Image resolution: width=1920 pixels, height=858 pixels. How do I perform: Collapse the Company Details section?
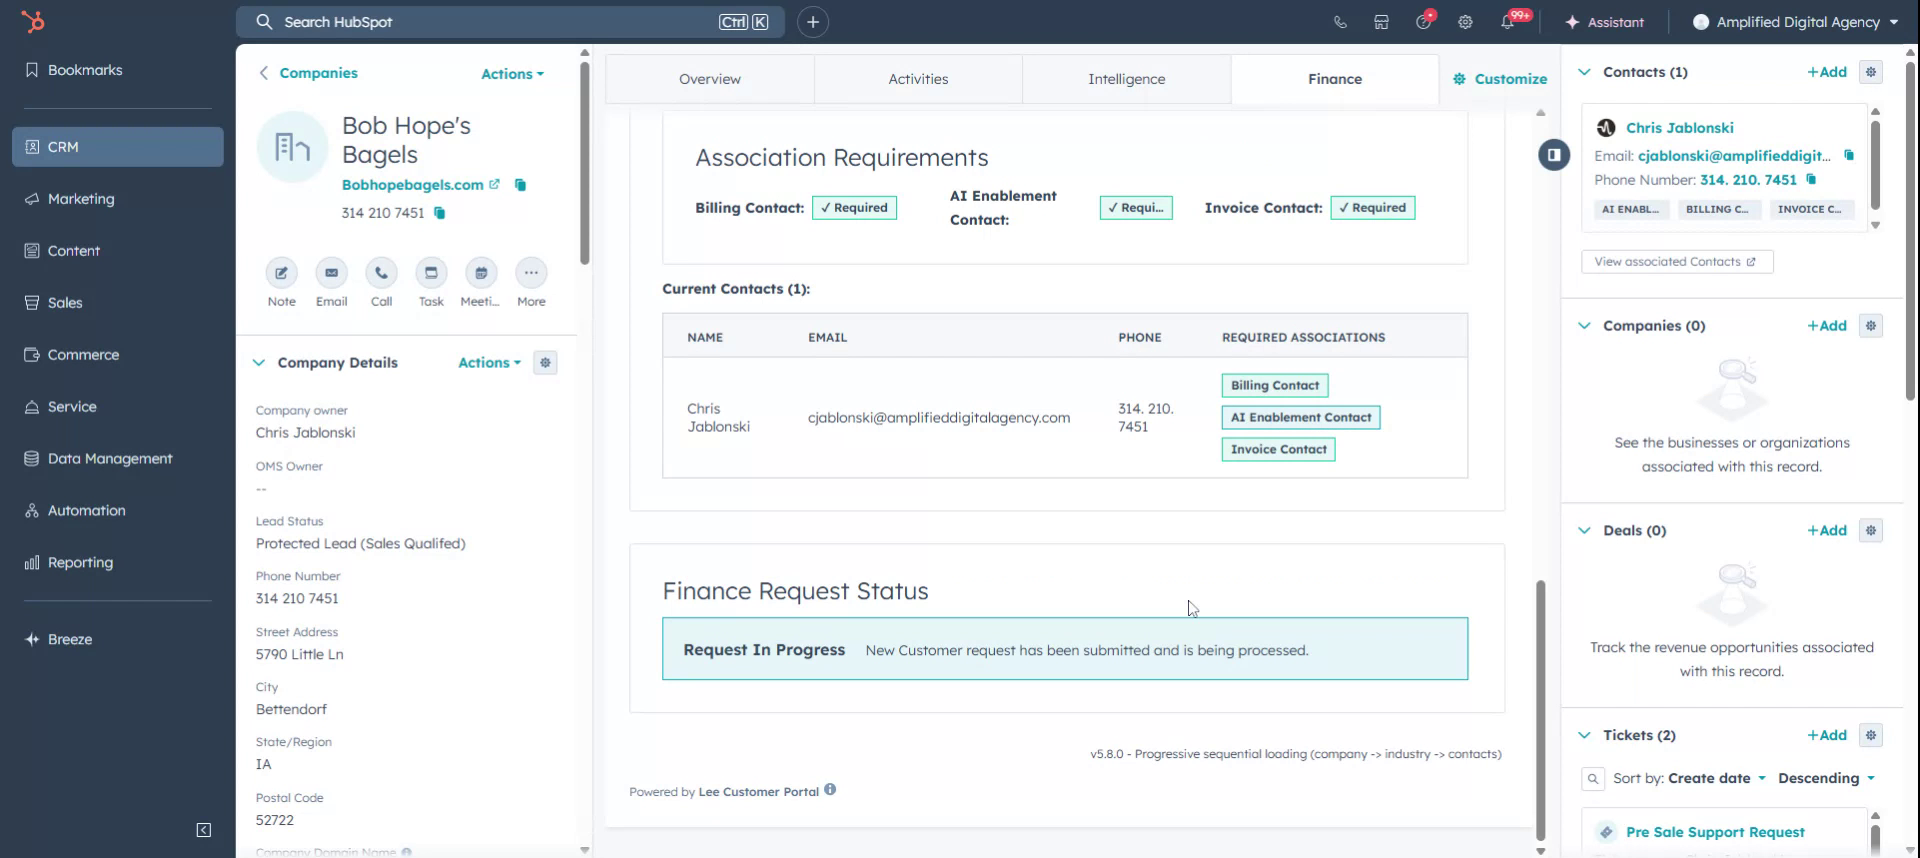pos(259,363)
